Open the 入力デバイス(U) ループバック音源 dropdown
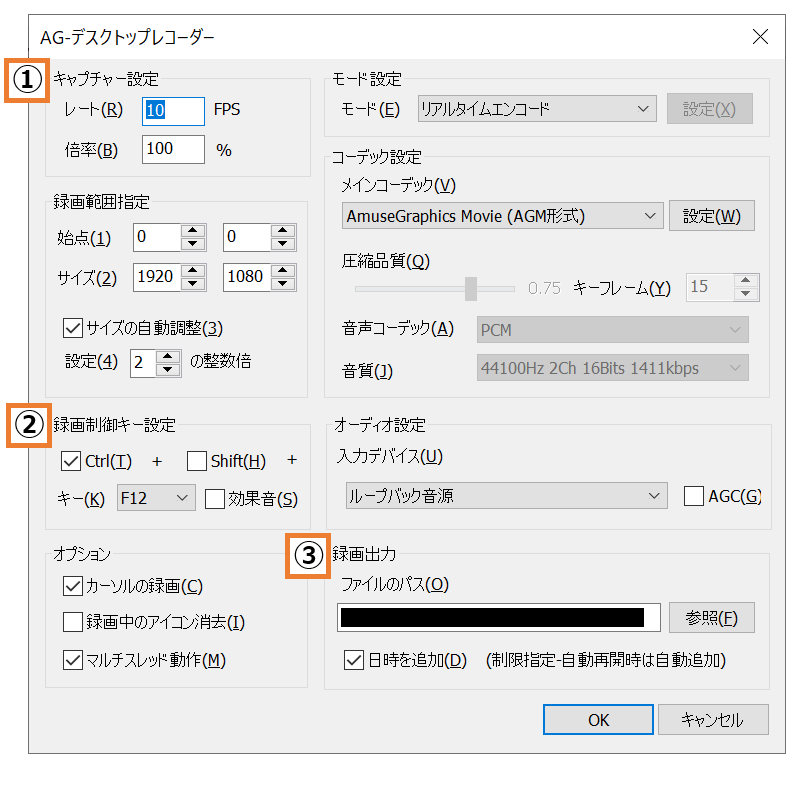 tap(507, 496)
